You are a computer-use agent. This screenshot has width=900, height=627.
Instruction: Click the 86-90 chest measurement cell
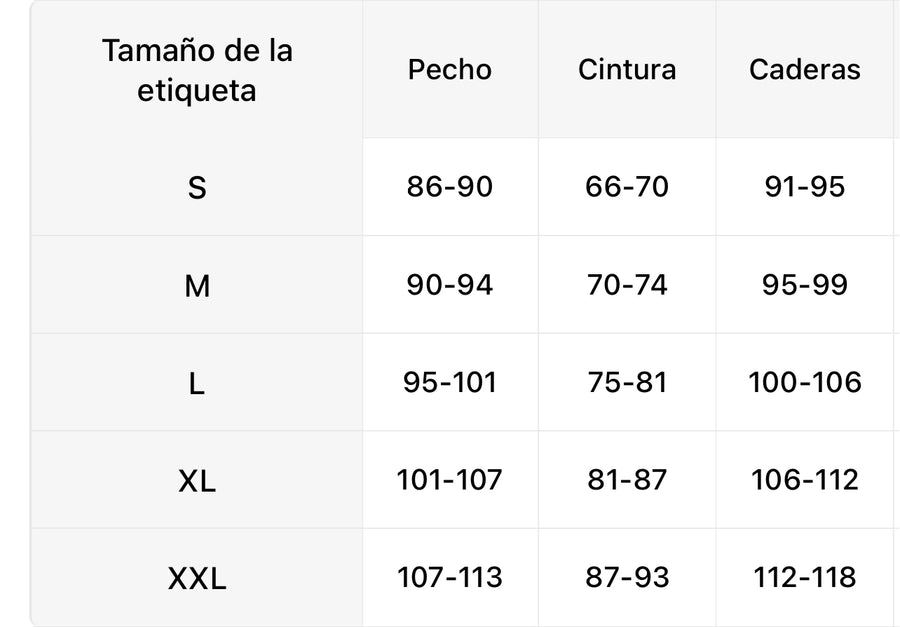[450, 187]
